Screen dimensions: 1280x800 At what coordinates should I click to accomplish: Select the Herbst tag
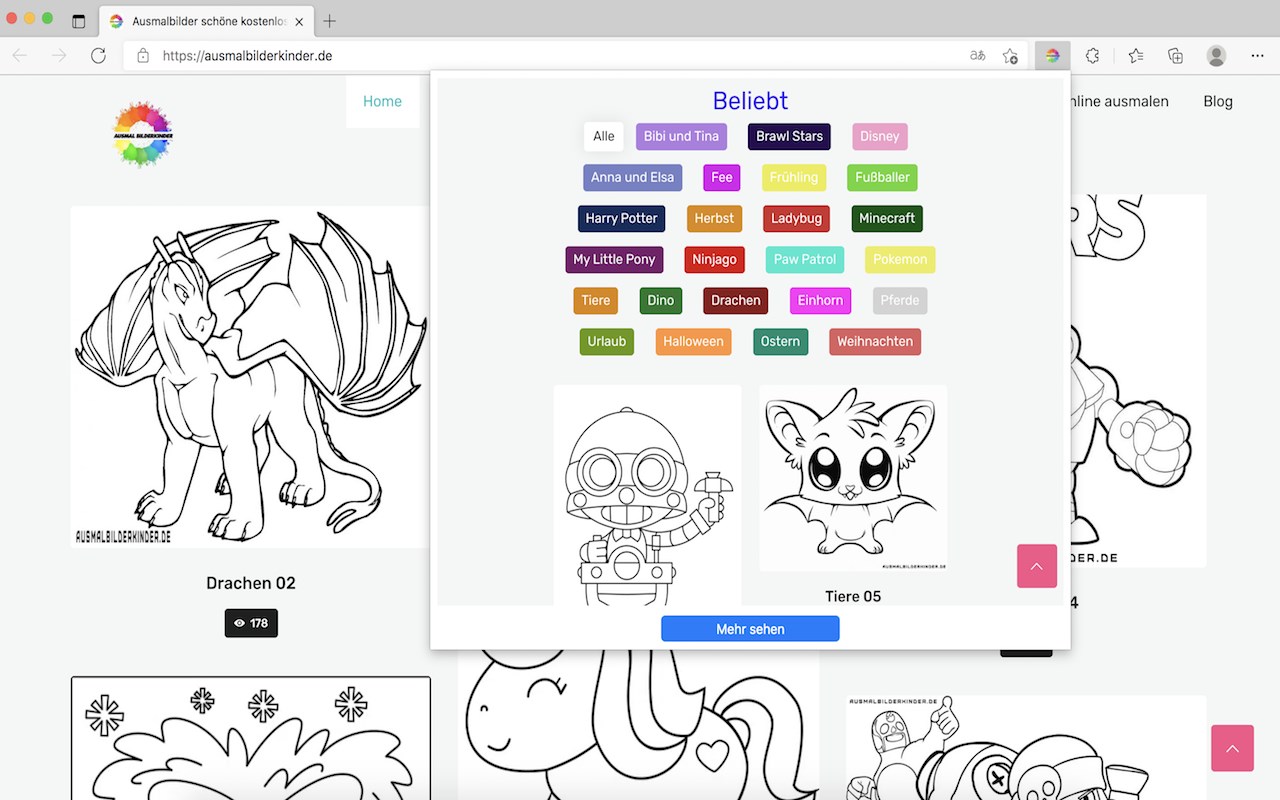714,218
